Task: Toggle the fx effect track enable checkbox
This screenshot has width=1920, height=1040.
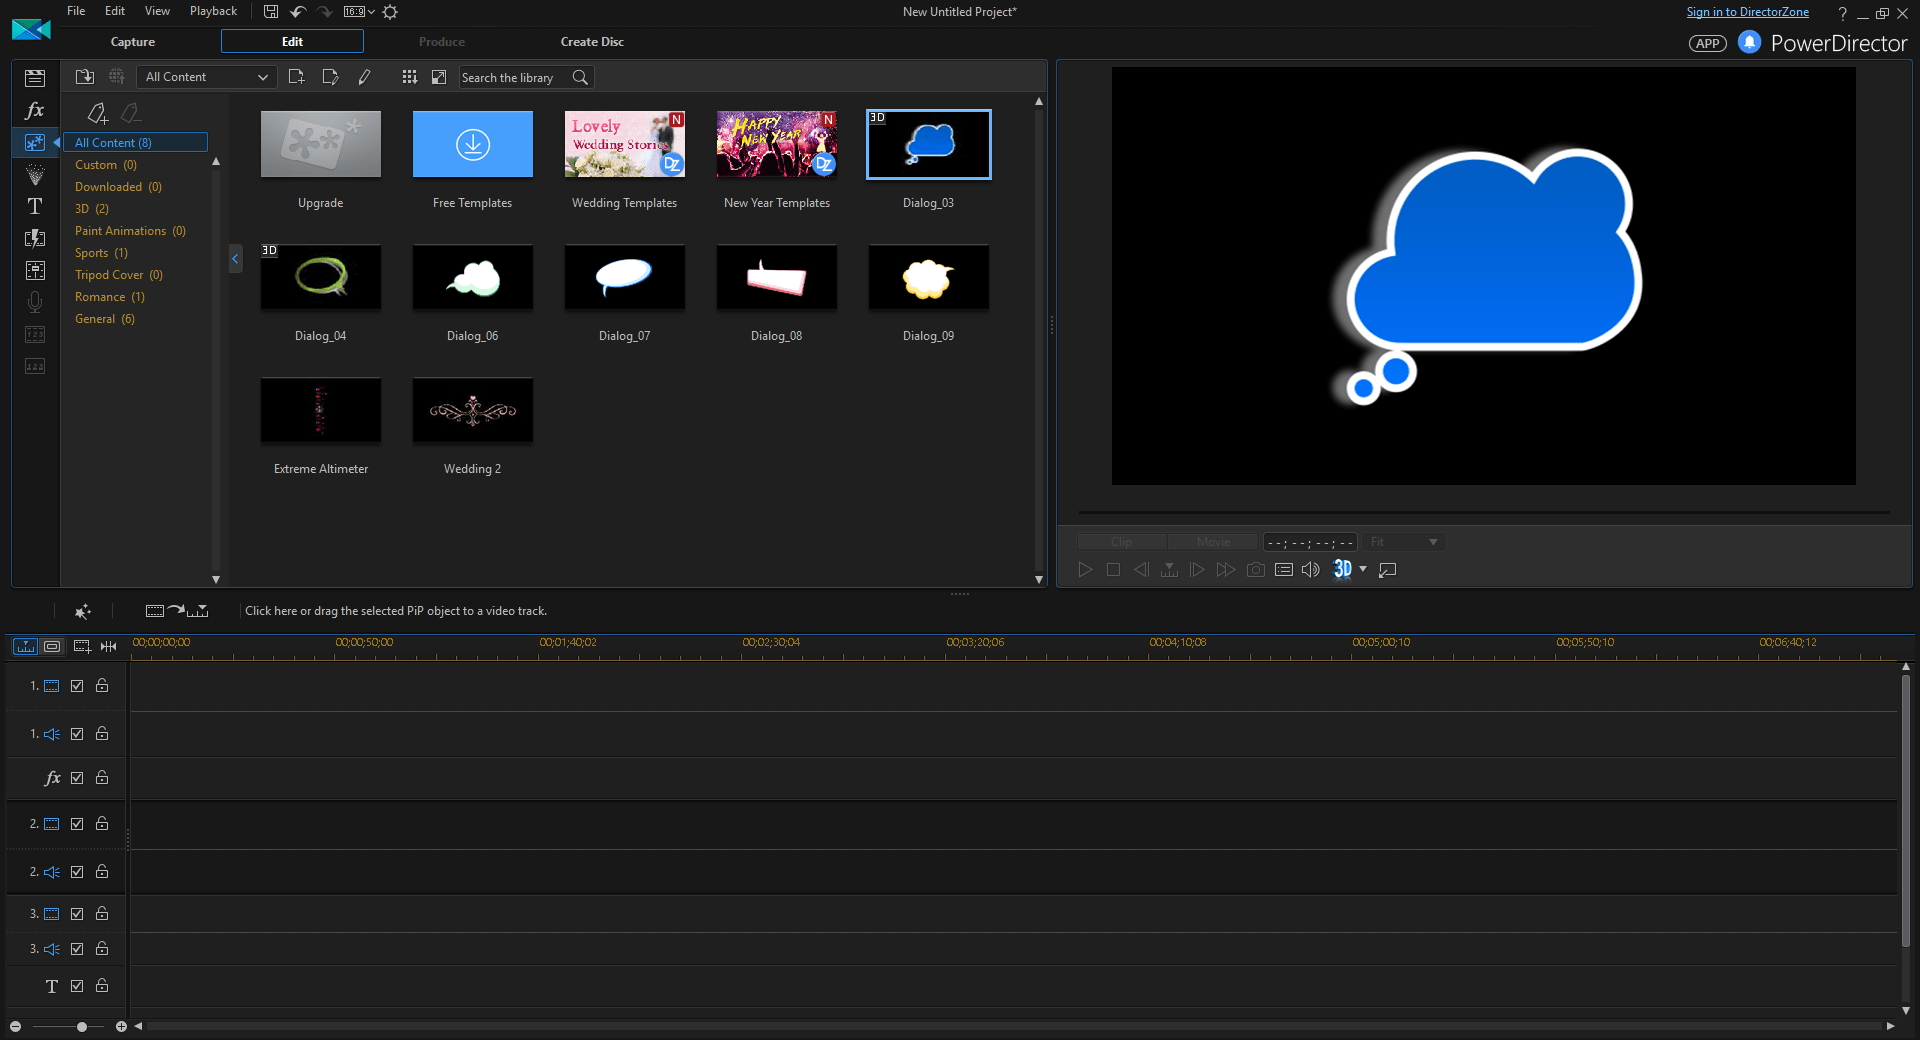Action: pyautogui.click(x=77, y=778)
